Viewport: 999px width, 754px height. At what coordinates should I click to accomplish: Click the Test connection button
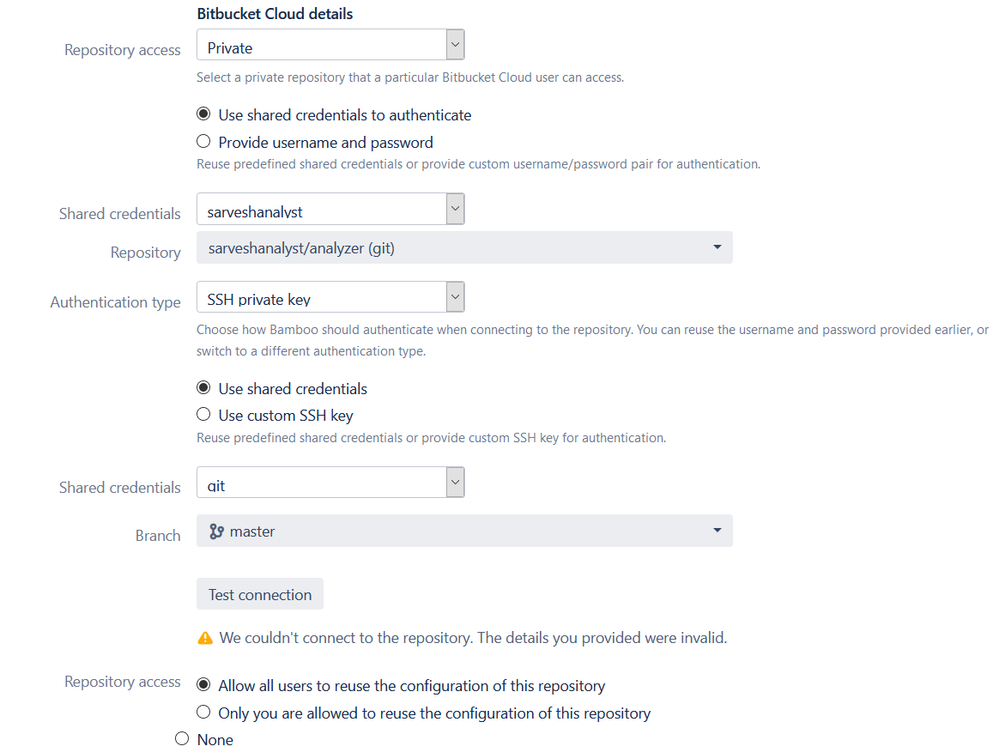(x=260, y=594)
